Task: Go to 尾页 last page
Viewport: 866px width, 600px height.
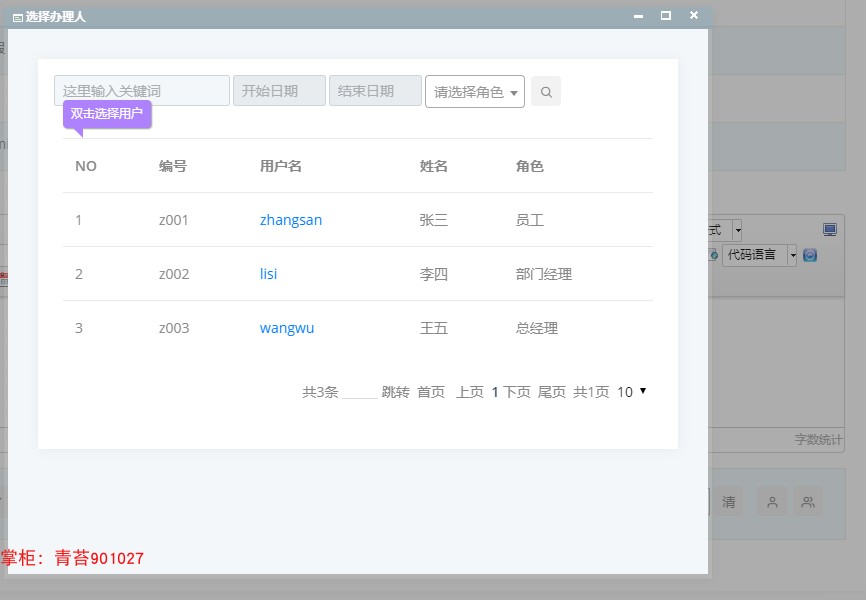Action: [x=553, y=392]
